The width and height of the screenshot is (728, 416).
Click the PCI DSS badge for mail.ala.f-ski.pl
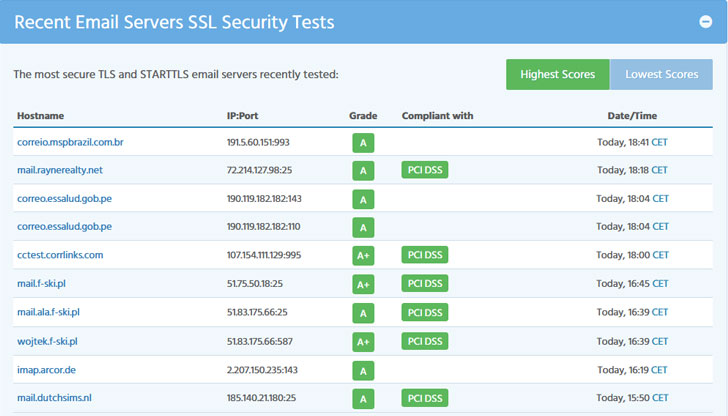click(x=425, y=313)
